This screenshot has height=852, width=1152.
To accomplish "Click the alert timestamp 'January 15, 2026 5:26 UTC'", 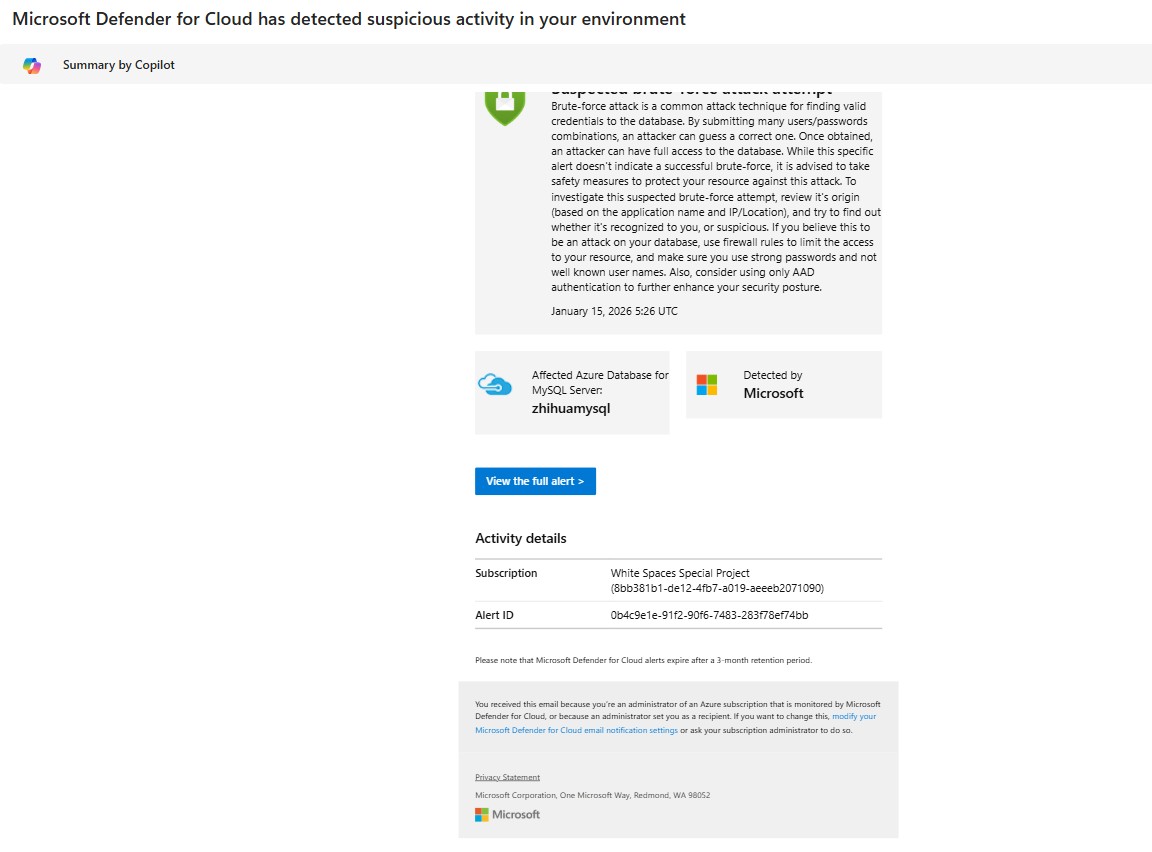I will (x=615, y=311).
